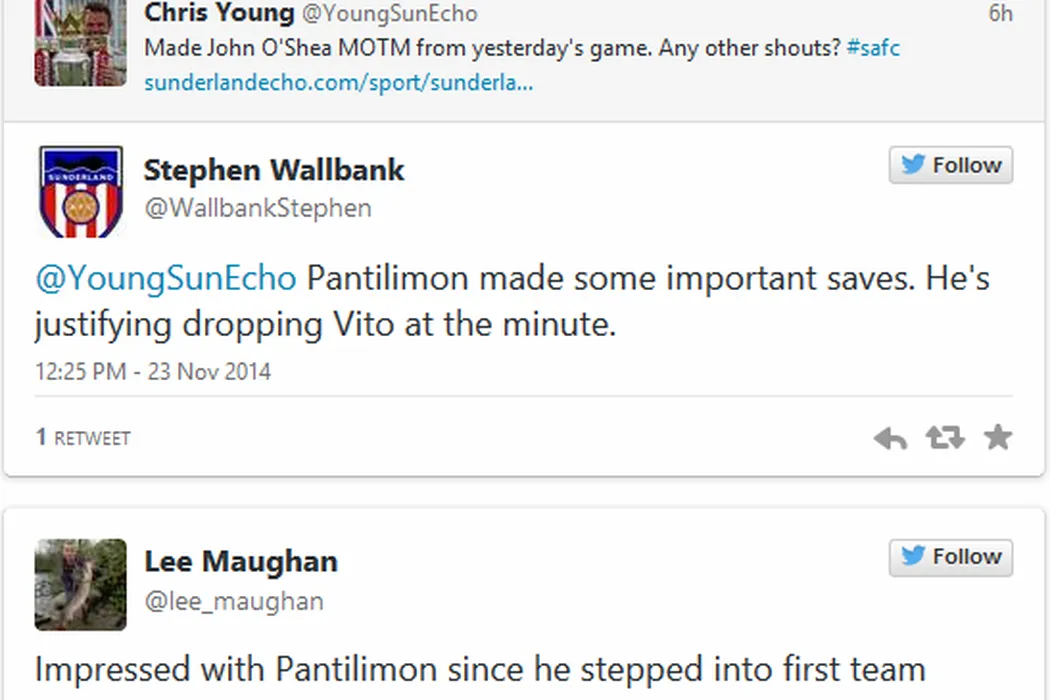The image size is (1050, 700).
Task: Open the 6h timestamp on Chris Young's tweet
Action: [x=1000, y=14]
